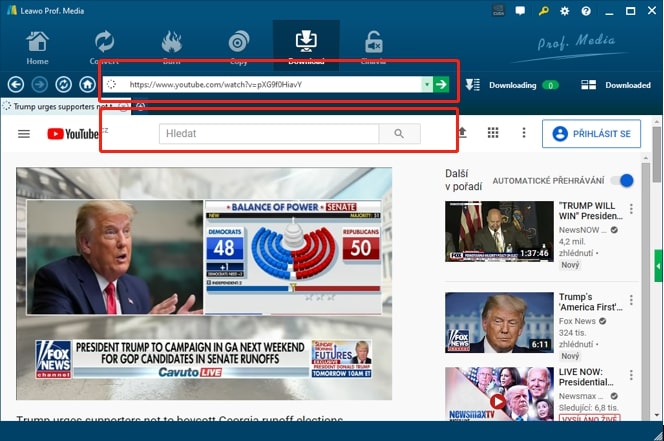Open the YouTube apps grid
Image resolution: width=664 pixels, height=441 pixels.
(493, 133)
